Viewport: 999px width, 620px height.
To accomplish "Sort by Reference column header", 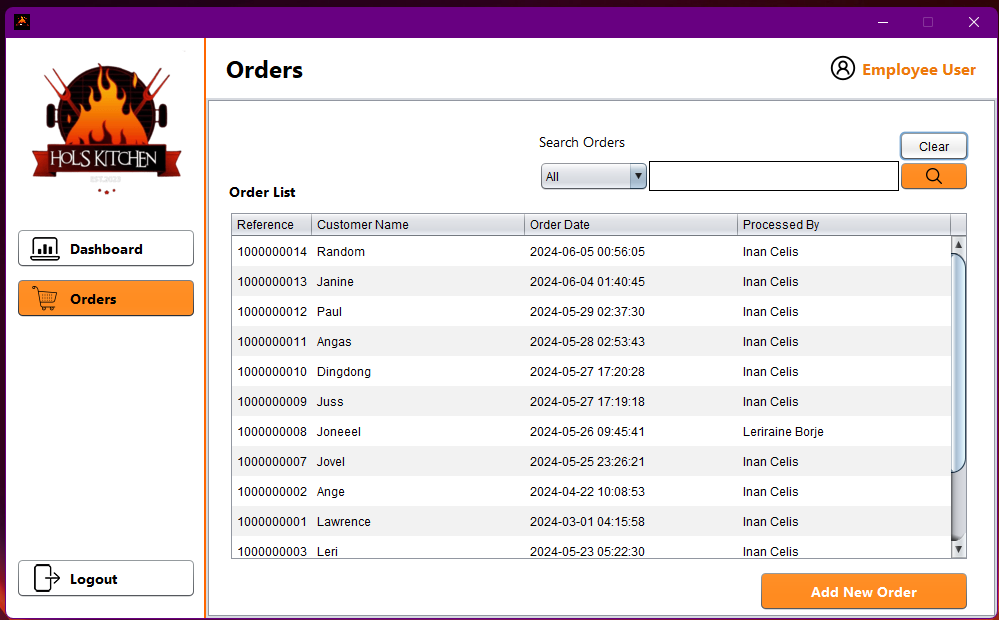I will pos(271,225).
